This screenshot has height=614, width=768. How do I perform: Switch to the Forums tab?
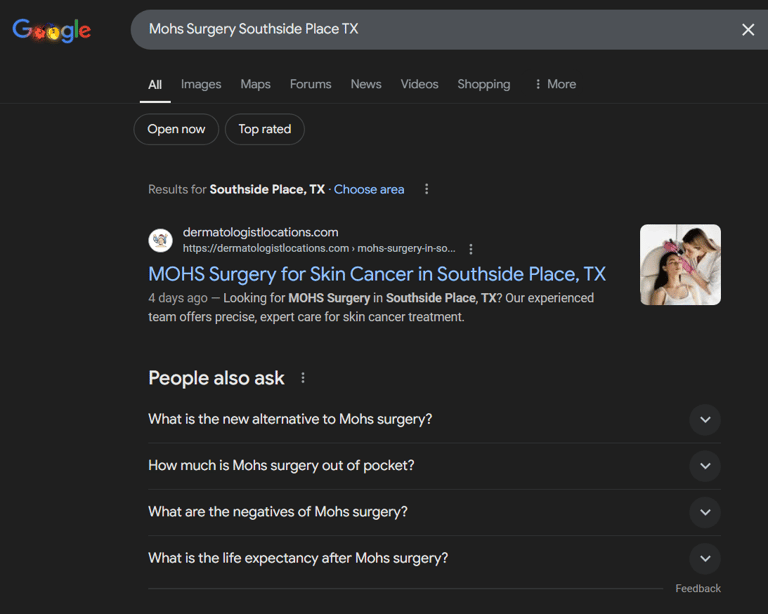click(311, 84)
